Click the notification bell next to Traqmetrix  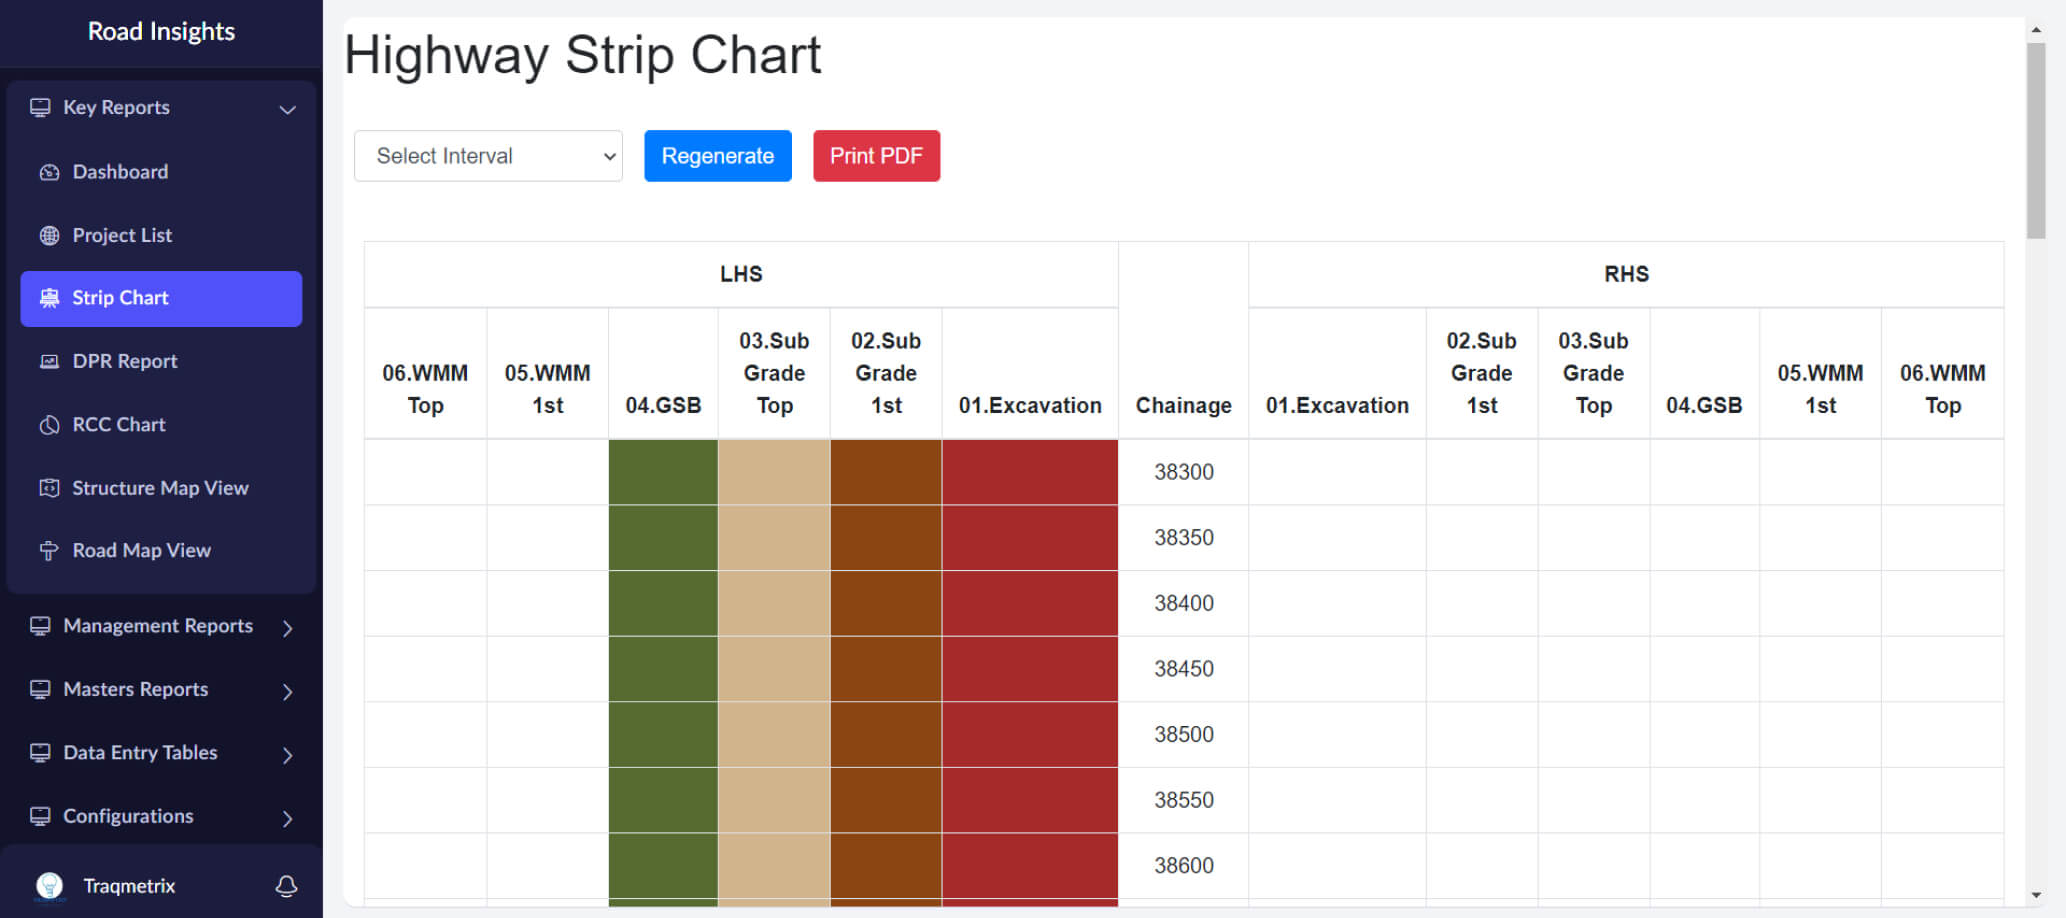287,885
